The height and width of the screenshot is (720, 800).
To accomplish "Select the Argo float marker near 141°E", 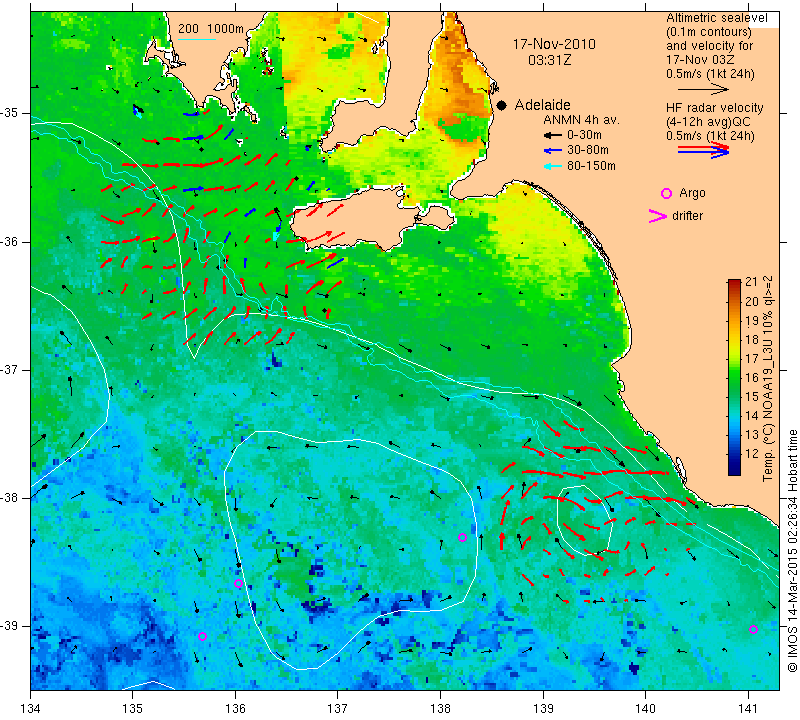I will [x=753, y=629].
